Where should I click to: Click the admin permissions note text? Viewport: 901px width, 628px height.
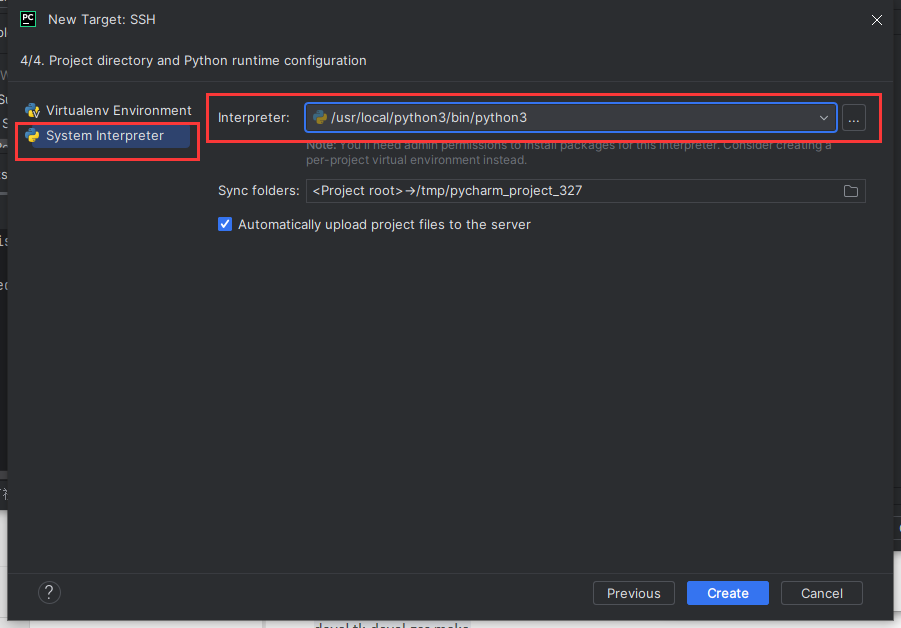568,153
